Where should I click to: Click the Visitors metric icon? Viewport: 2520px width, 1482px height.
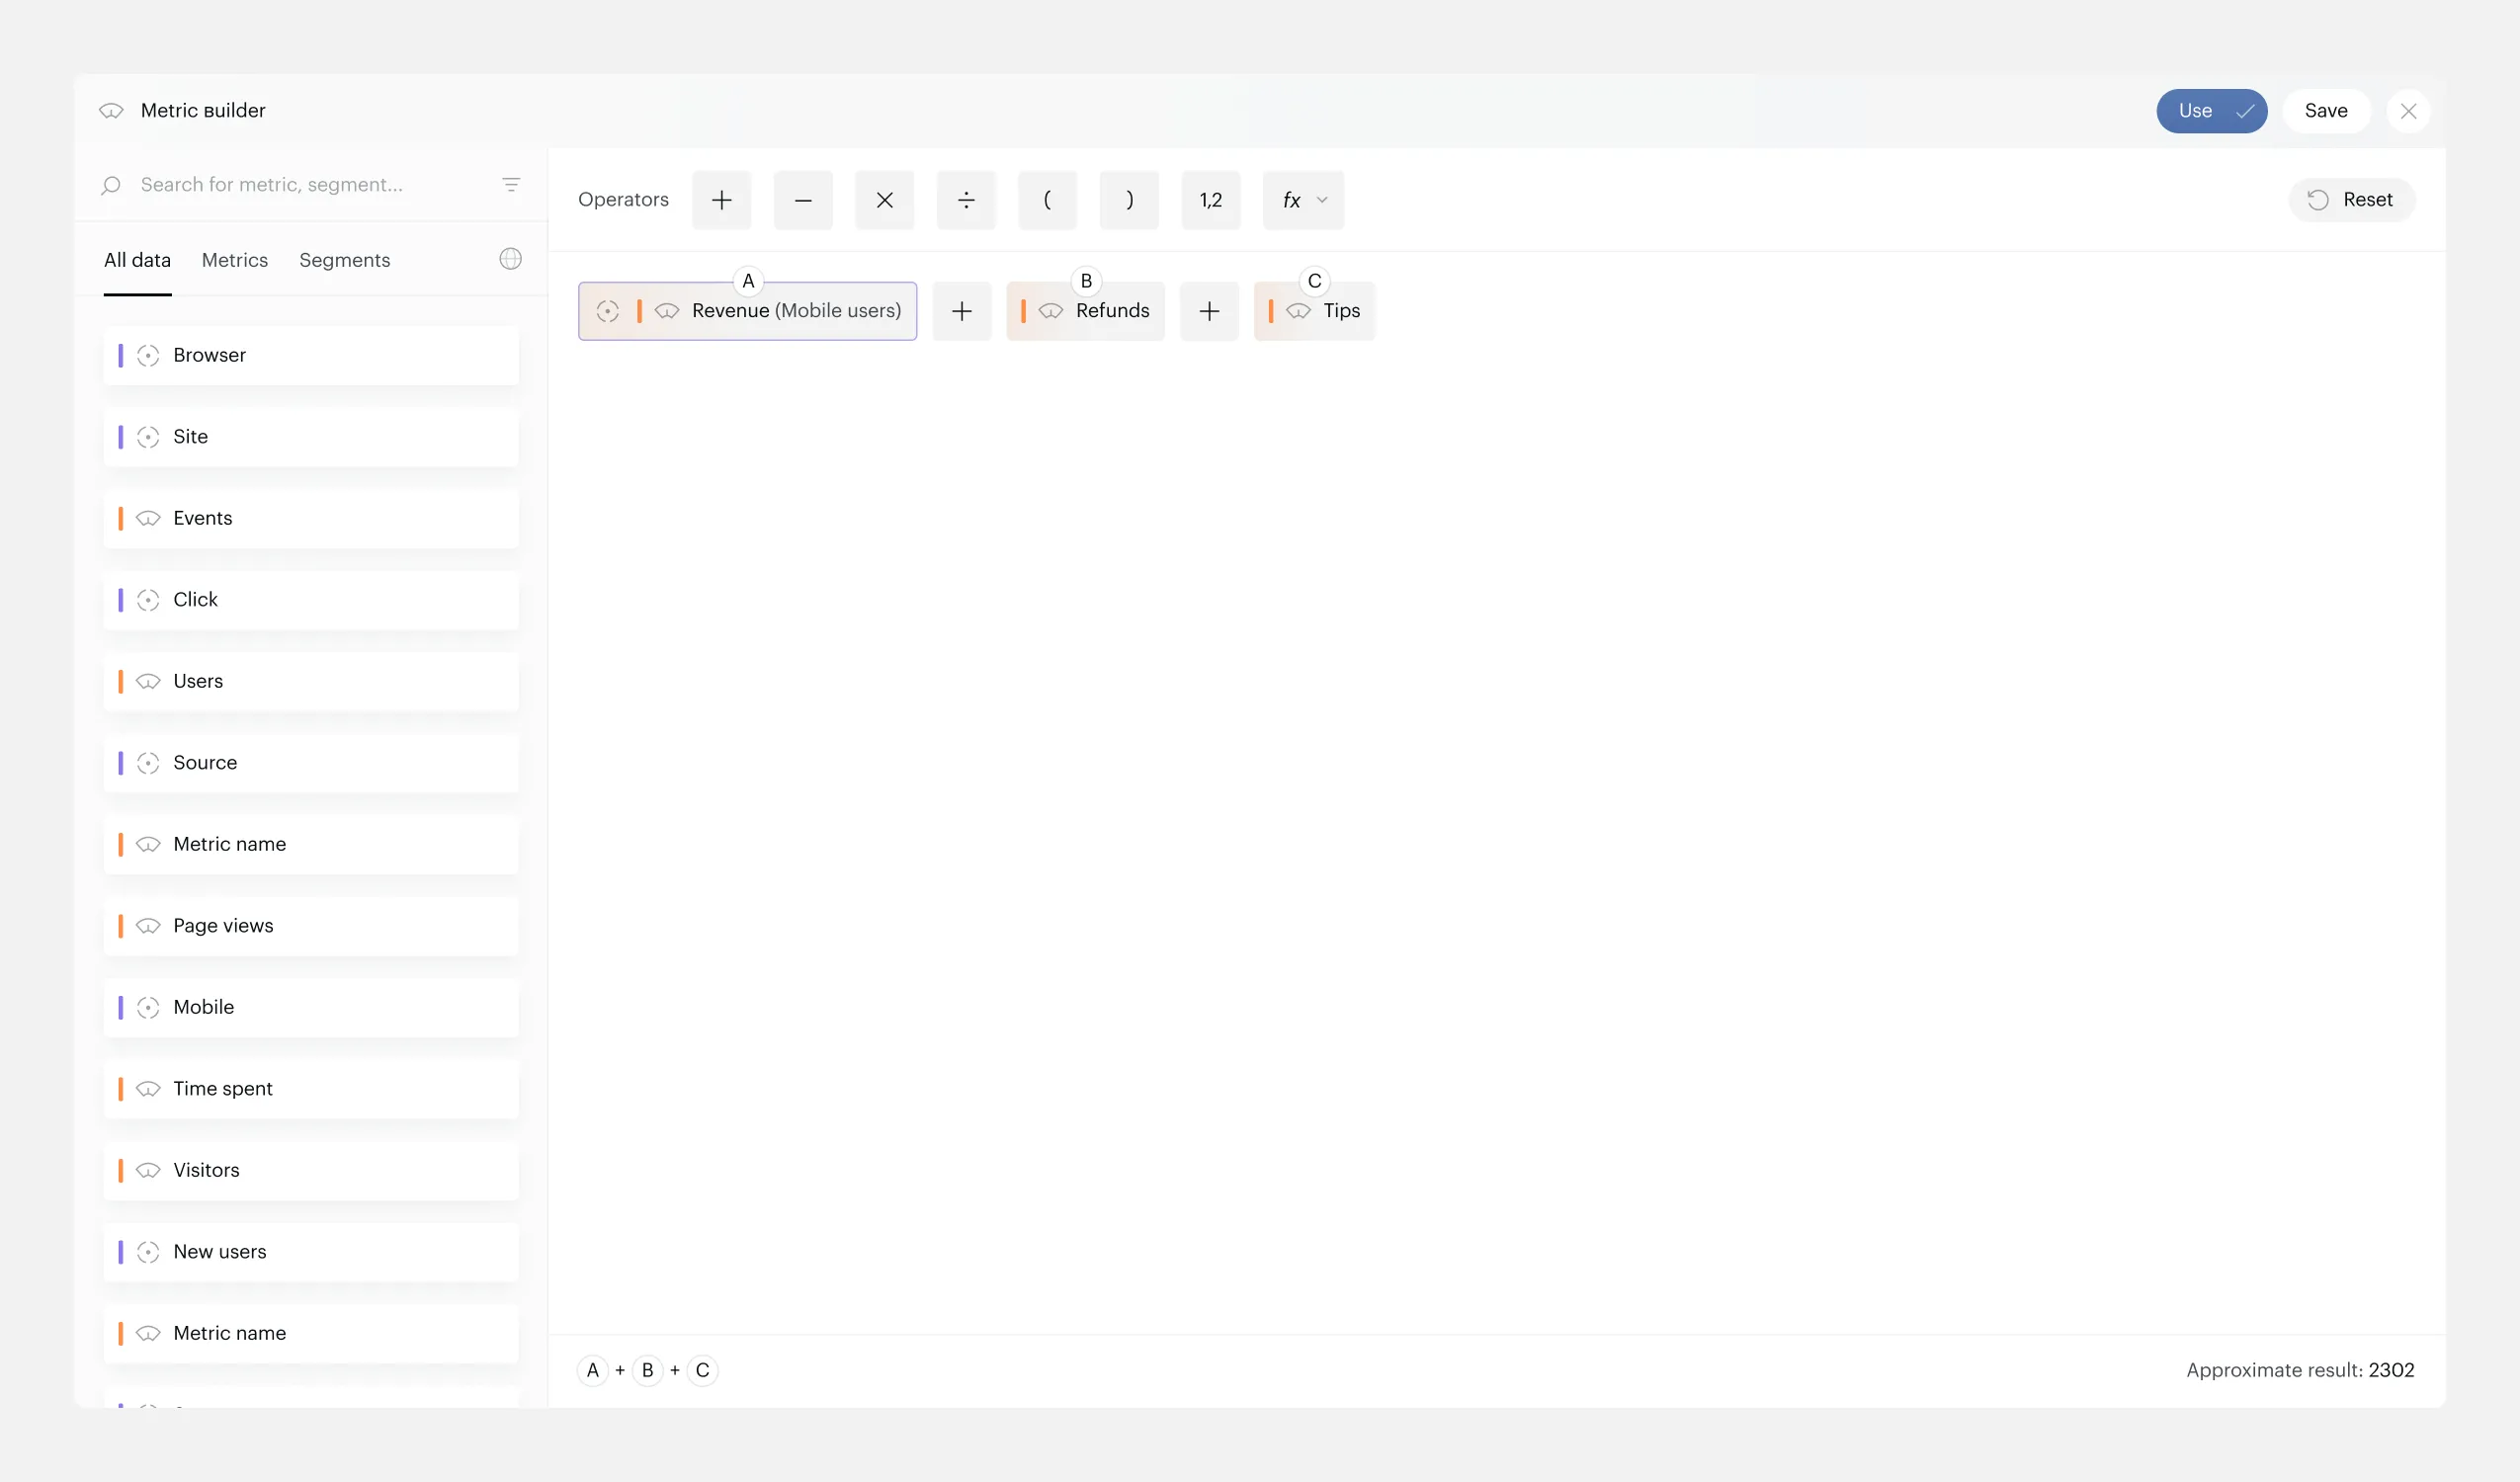coord(148,1171)
